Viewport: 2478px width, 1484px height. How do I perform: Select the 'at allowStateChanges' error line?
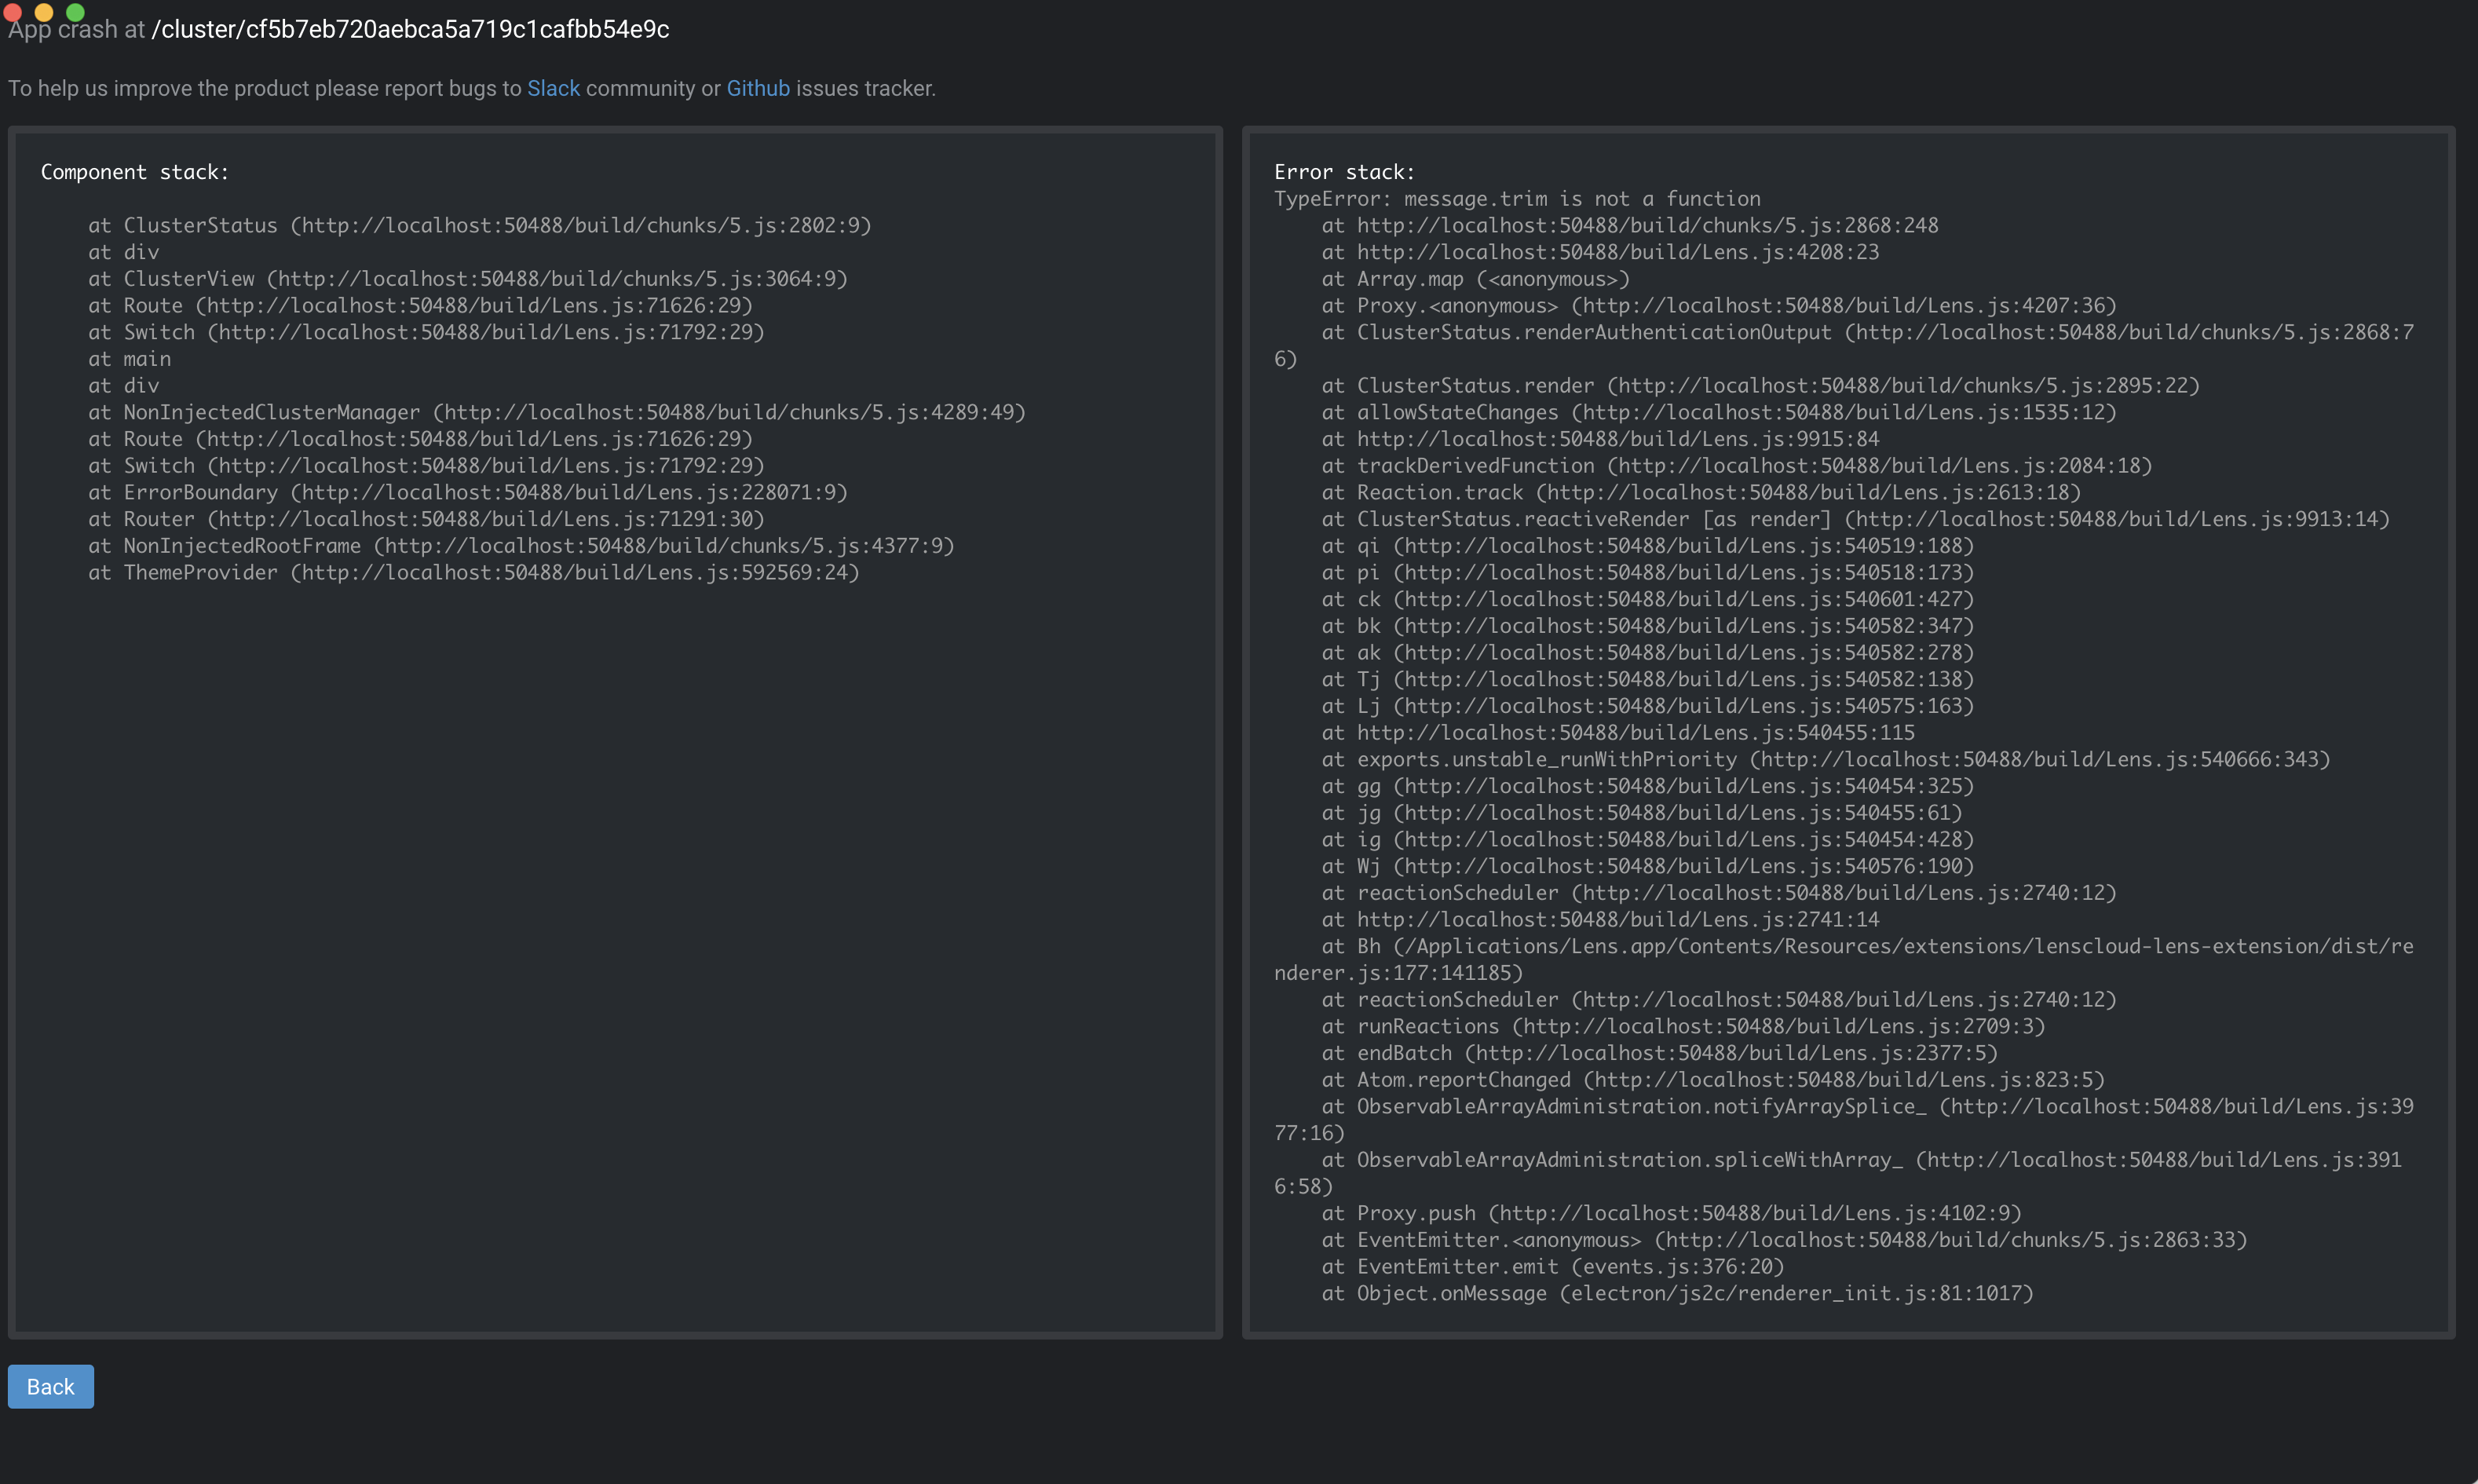(x=1719, y=412)
